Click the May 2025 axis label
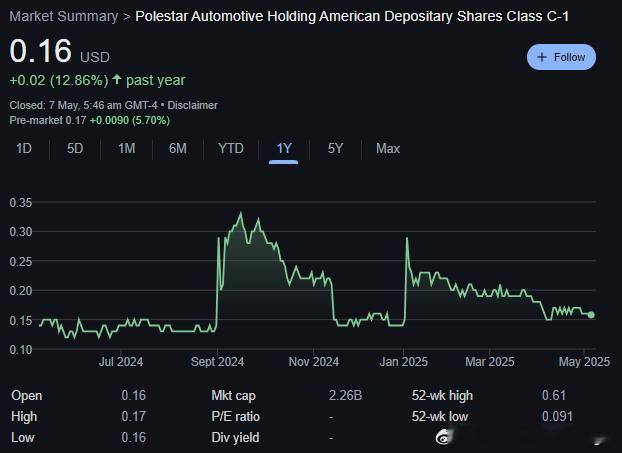 tap(584, 362)
